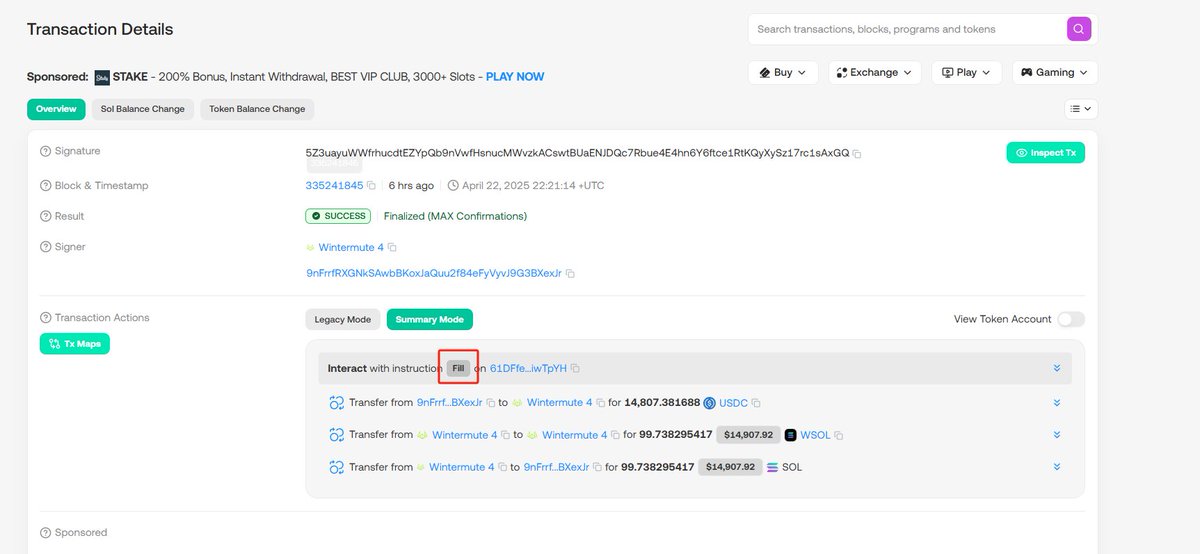Toggle View Token Account switch
This screenshot has width=1200, height=554.
[1071, 319]
